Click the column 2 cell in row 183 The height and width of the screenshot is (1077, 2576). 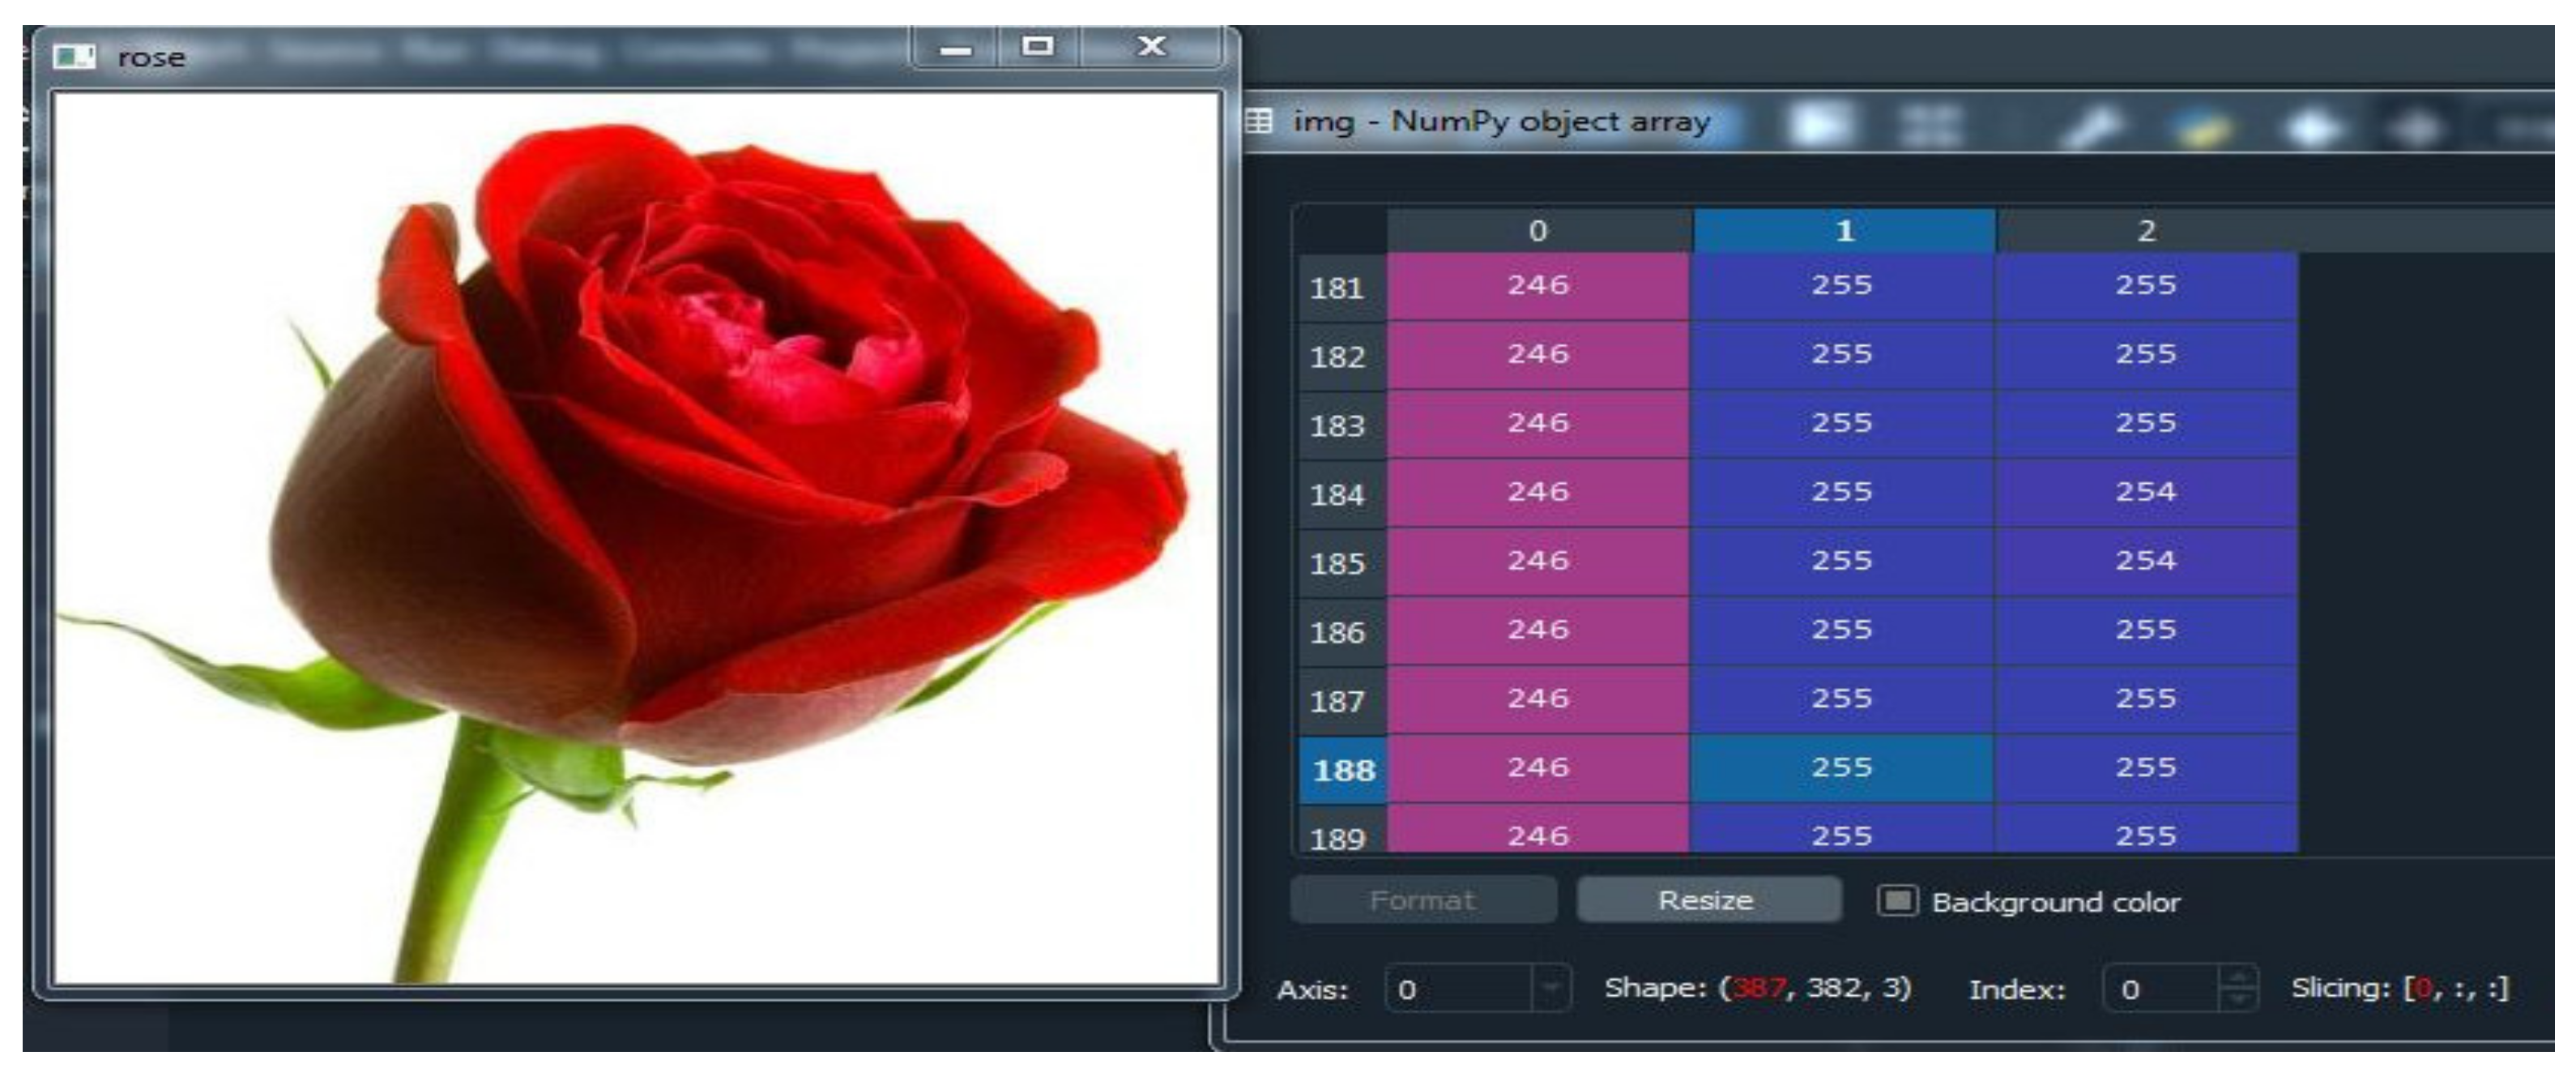click(x=2146, y=424)
